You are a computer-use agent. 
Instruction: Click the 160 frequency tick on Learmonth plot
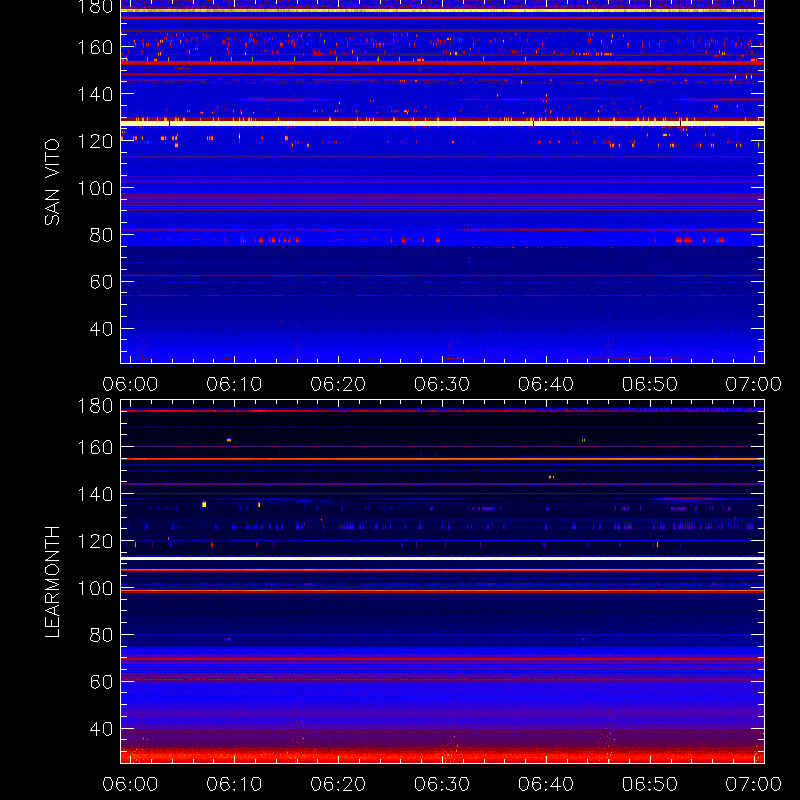[95, 447]
